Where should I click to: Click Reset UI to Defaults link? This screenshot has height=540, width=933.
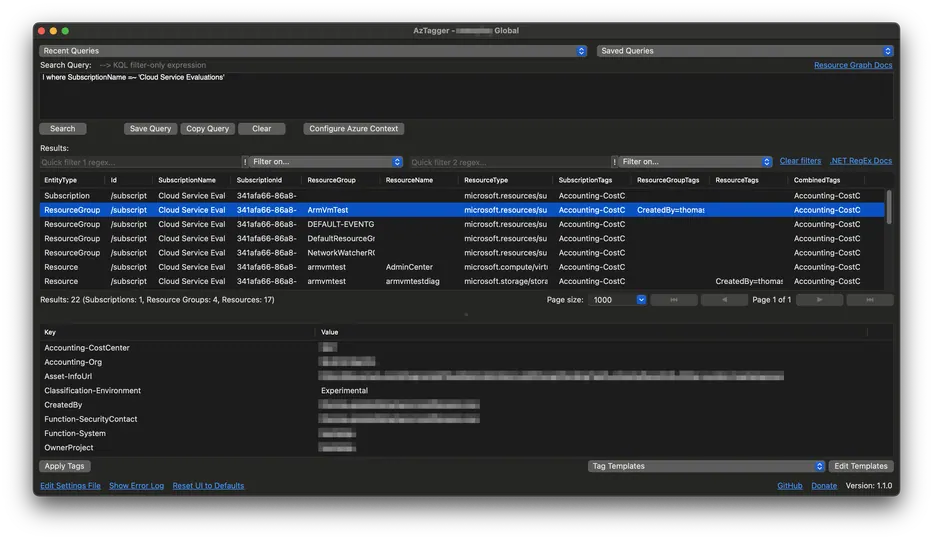coord(208,486)
